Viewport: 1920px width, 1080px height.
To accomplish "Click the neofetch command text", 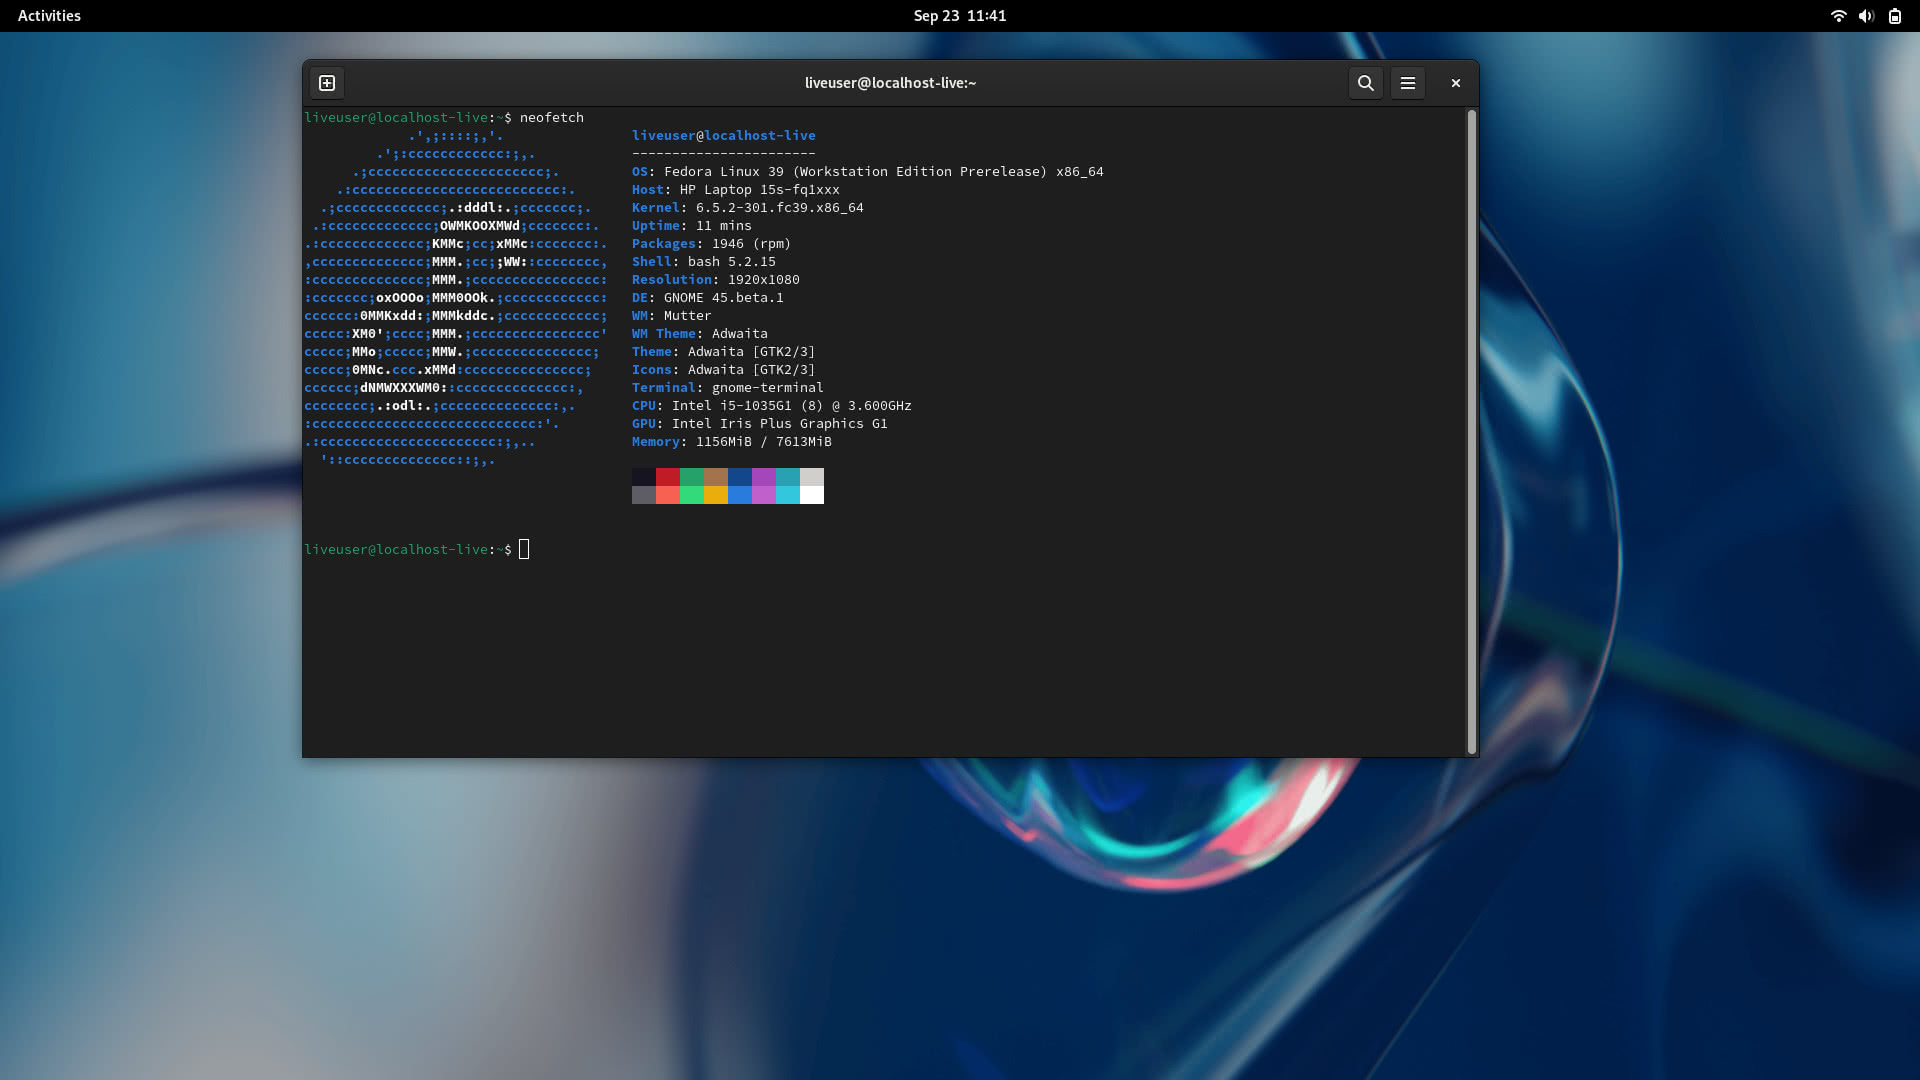I will [x=551, y=118].
